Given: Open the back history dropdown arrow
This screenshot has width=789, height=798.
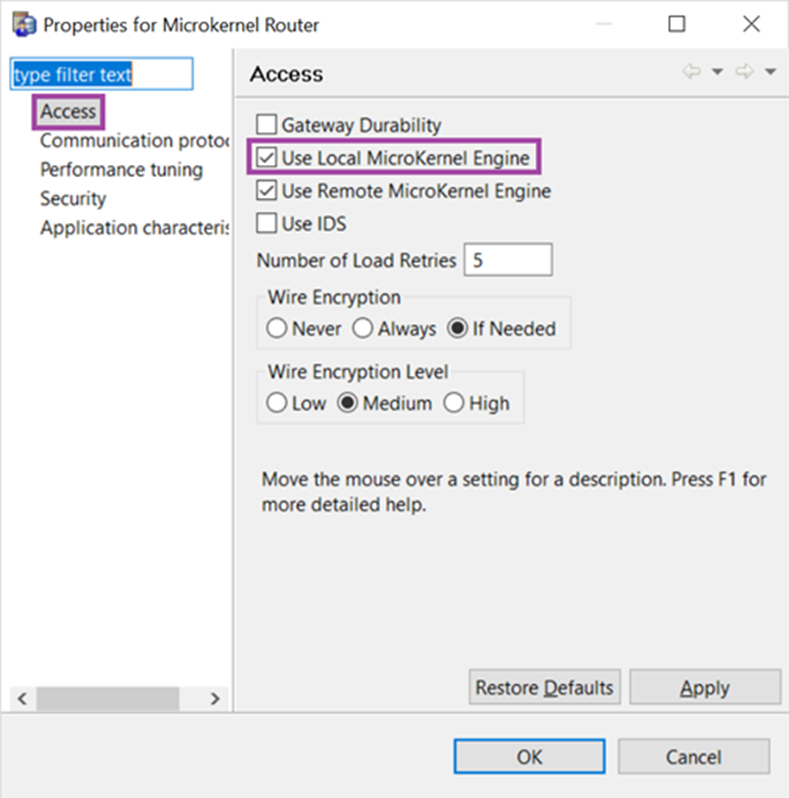Looking at the screenshot, I should point(717,72).
